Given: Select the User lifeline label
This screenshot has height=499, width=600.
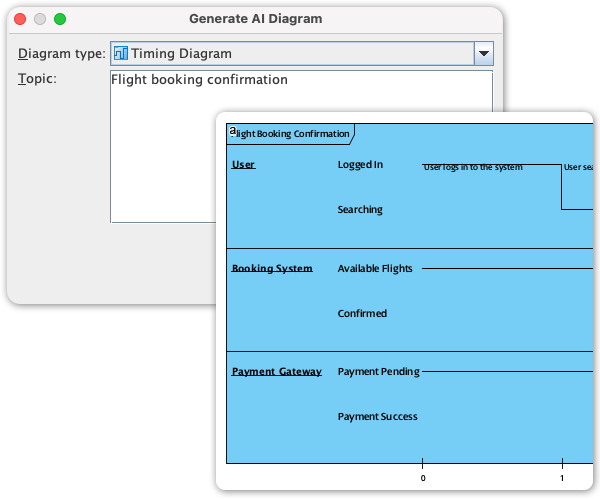Looking at the screenshot, I should tap(243, 164).
